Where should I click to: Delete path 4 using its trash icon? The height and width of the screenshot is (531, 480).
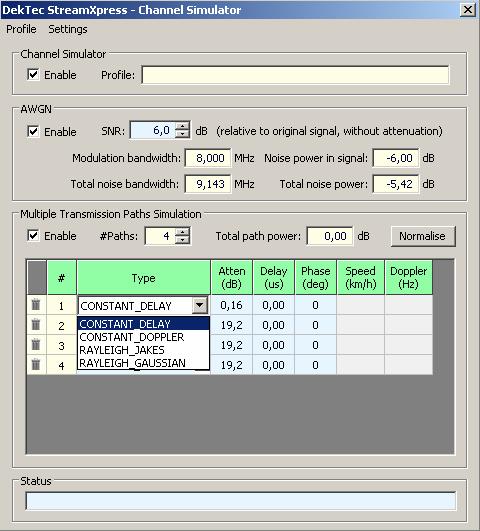36,365
